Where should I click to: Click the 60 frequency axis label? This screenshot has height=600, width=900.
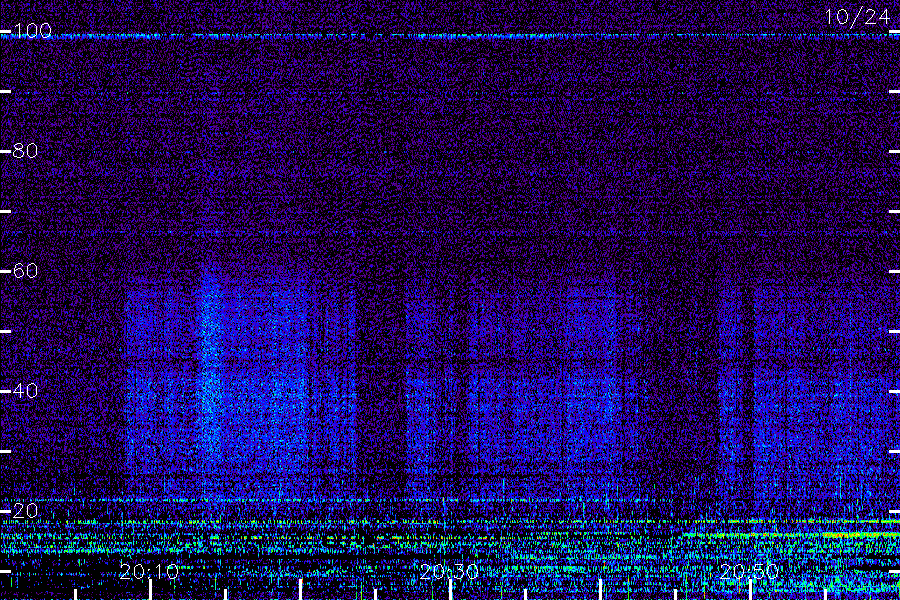25,271
